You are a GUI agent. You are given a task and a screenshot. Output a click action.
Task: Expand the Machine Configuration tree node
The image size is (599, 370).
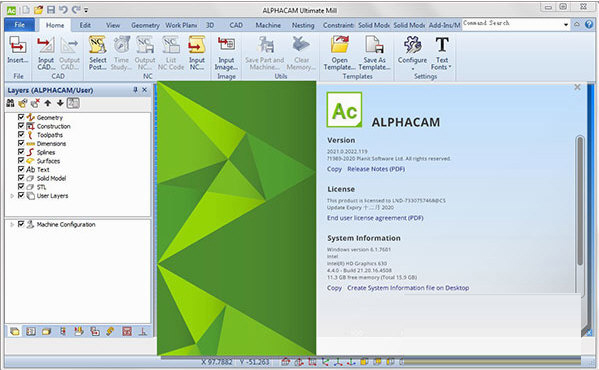click(12, 225)
